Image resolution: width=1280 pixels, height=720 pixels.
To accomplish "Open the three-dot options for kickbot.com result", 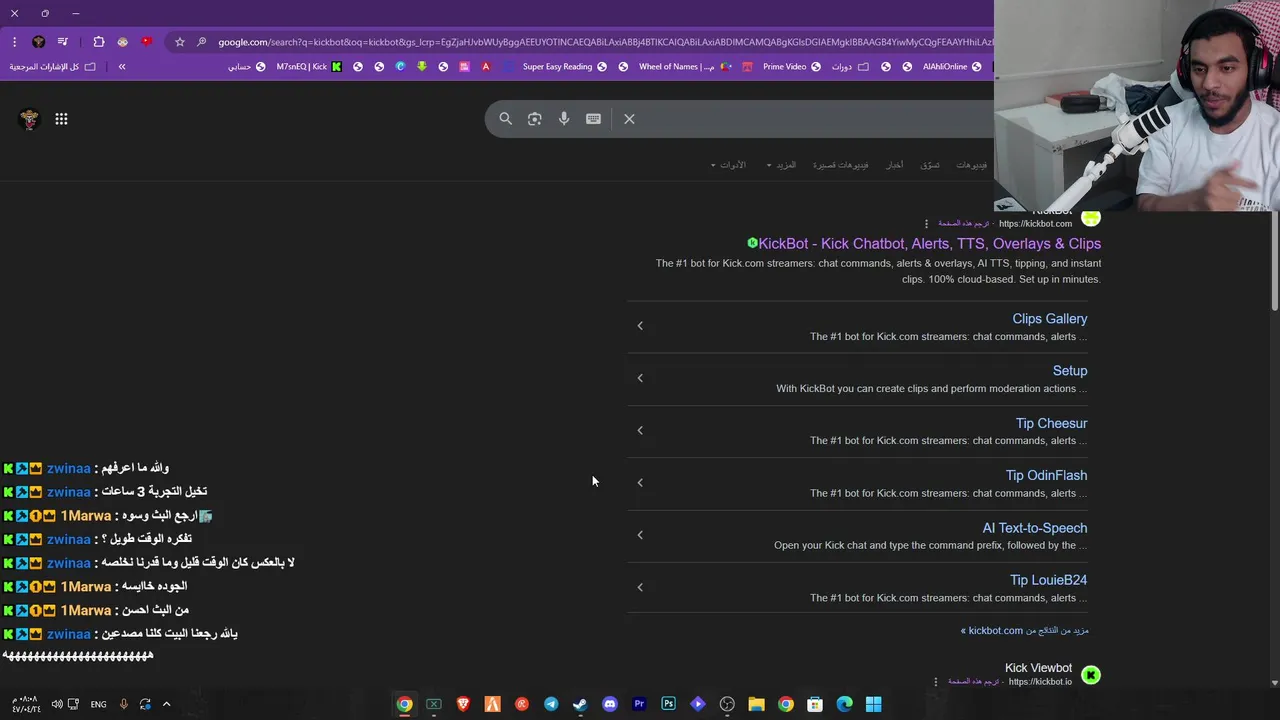I will pos(926,224).
